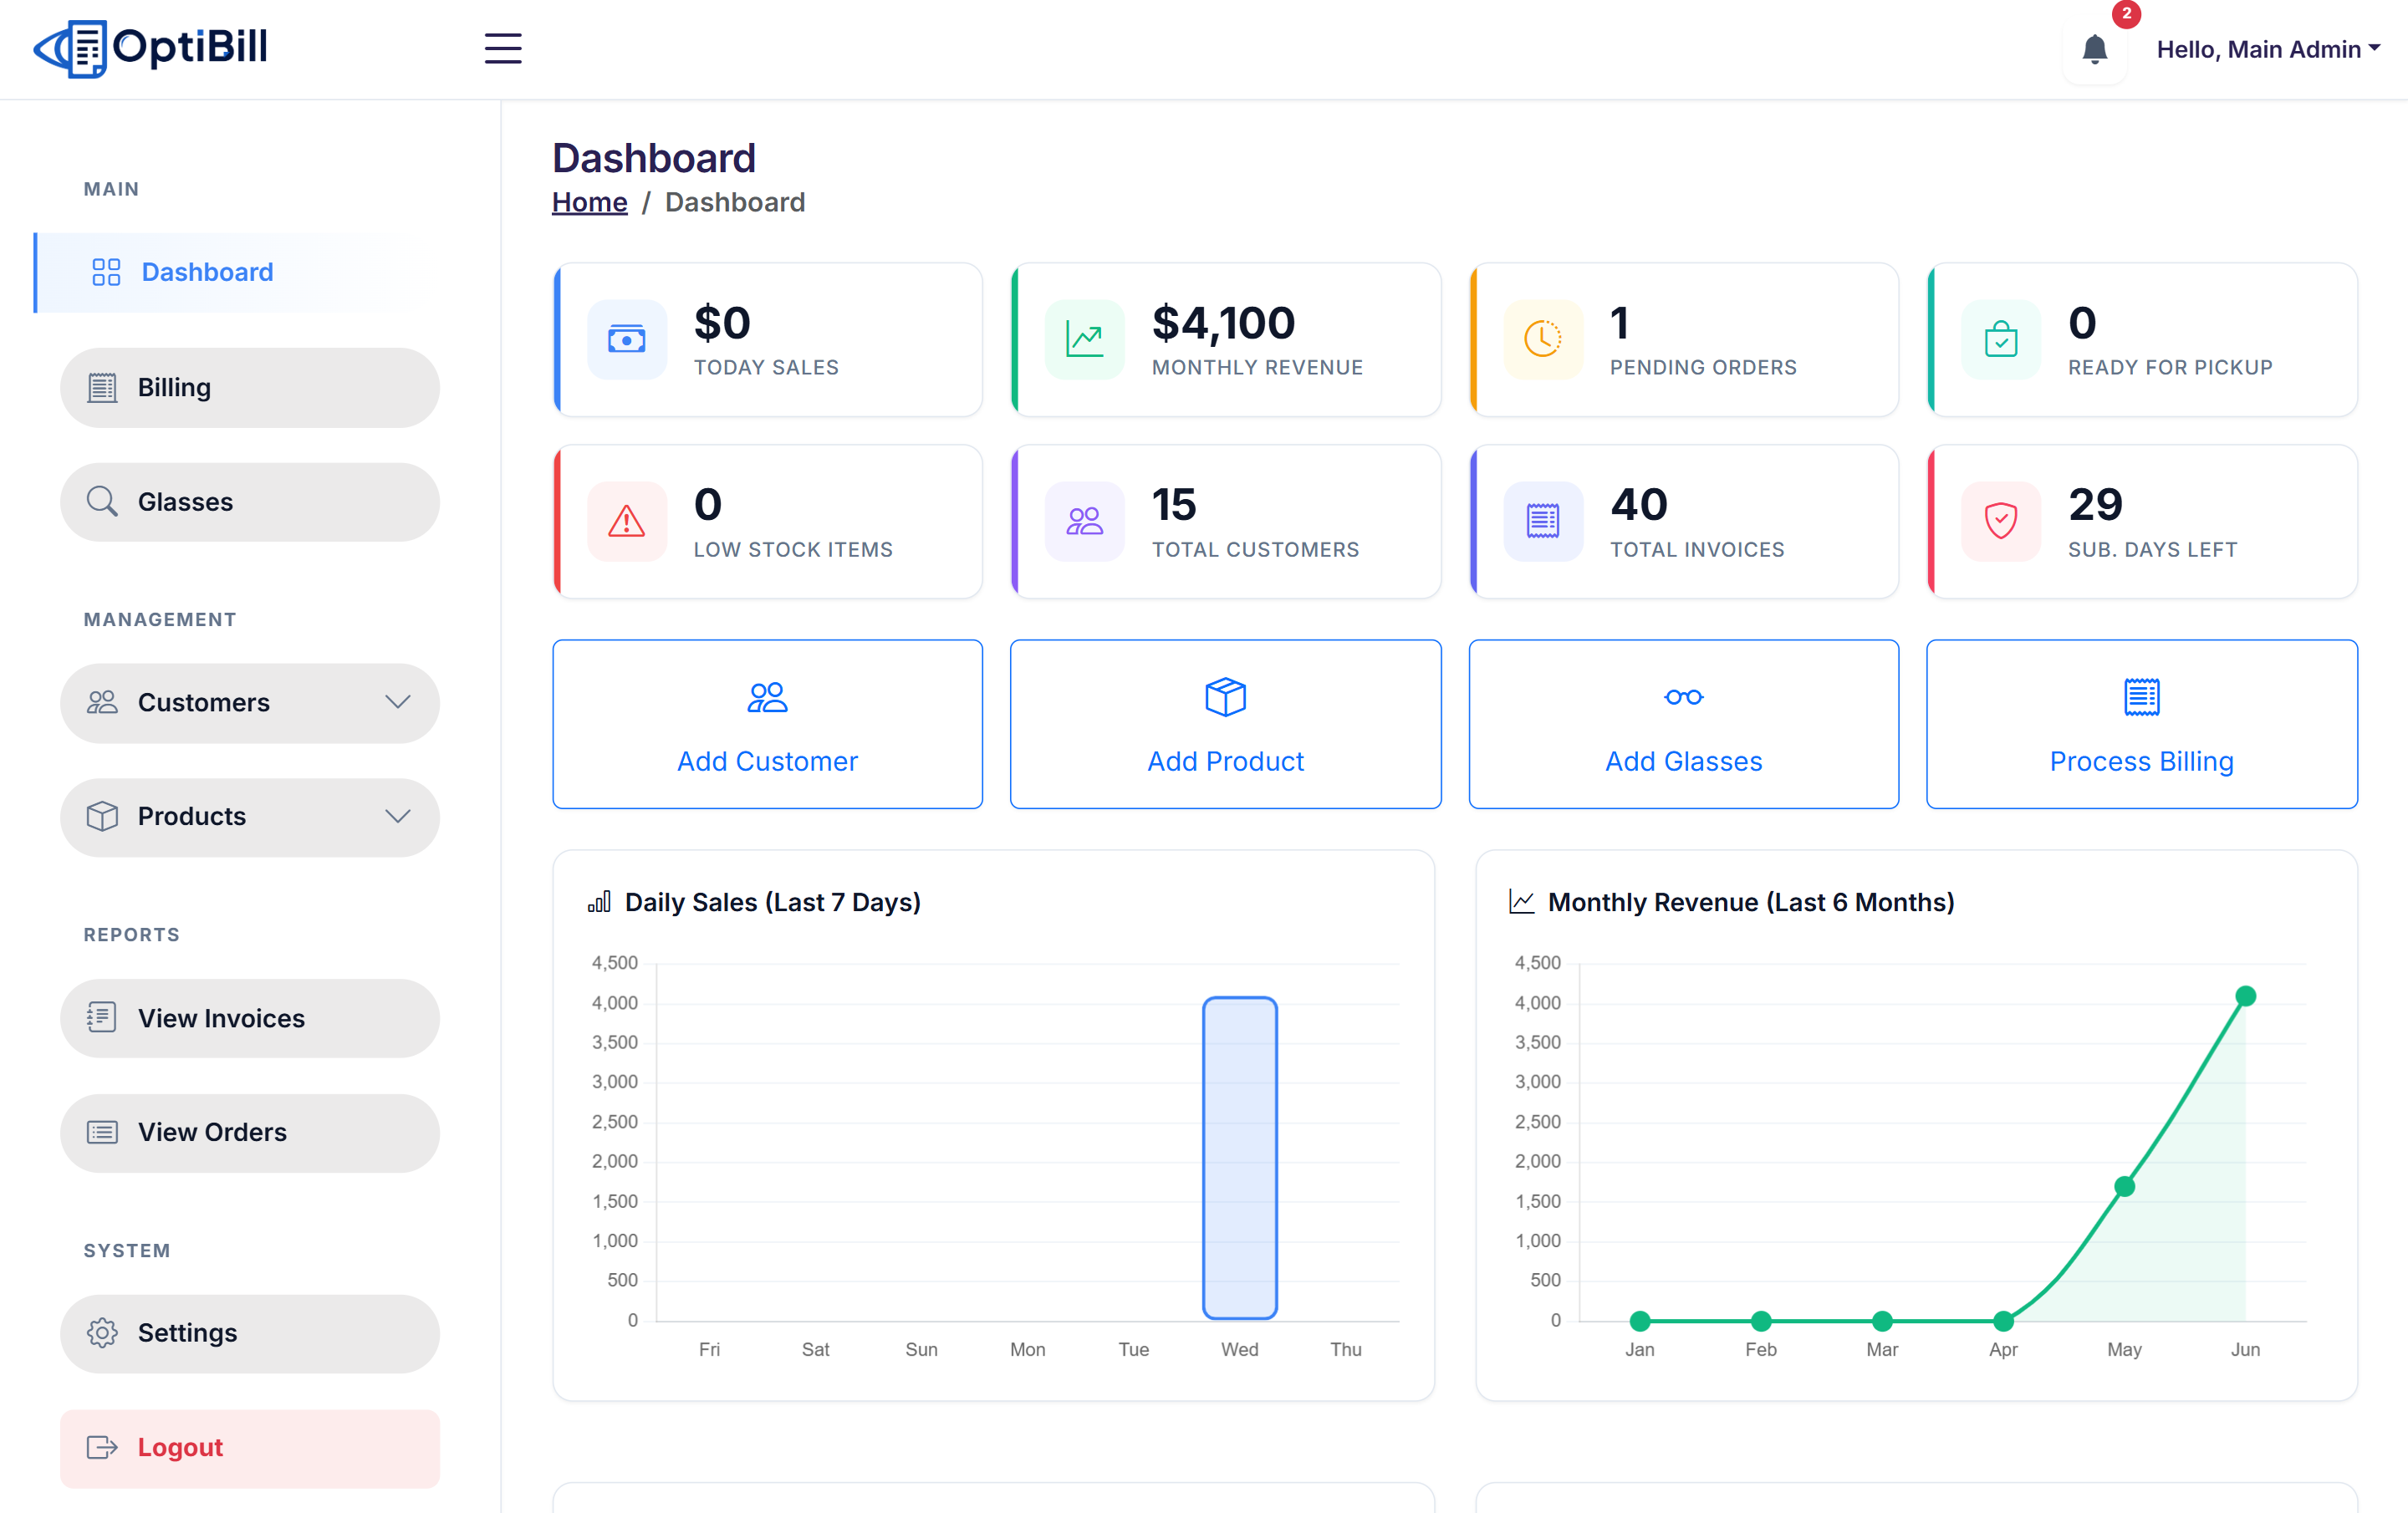Open the Glasses sidebar item
Image resolution: width=2408 pixels, height=1513 pixels.
click(x=249, y=502)
